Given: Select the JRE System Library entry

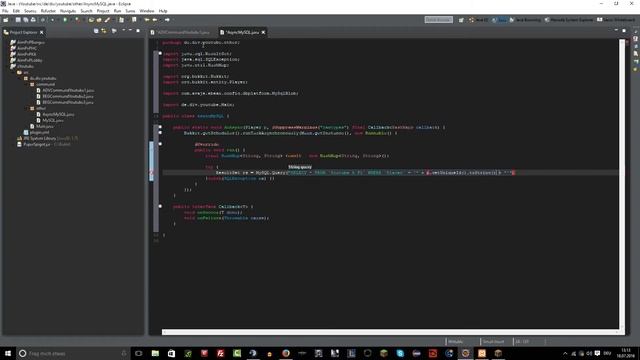Looking at the screenshot, I should [x=47, y=138].
